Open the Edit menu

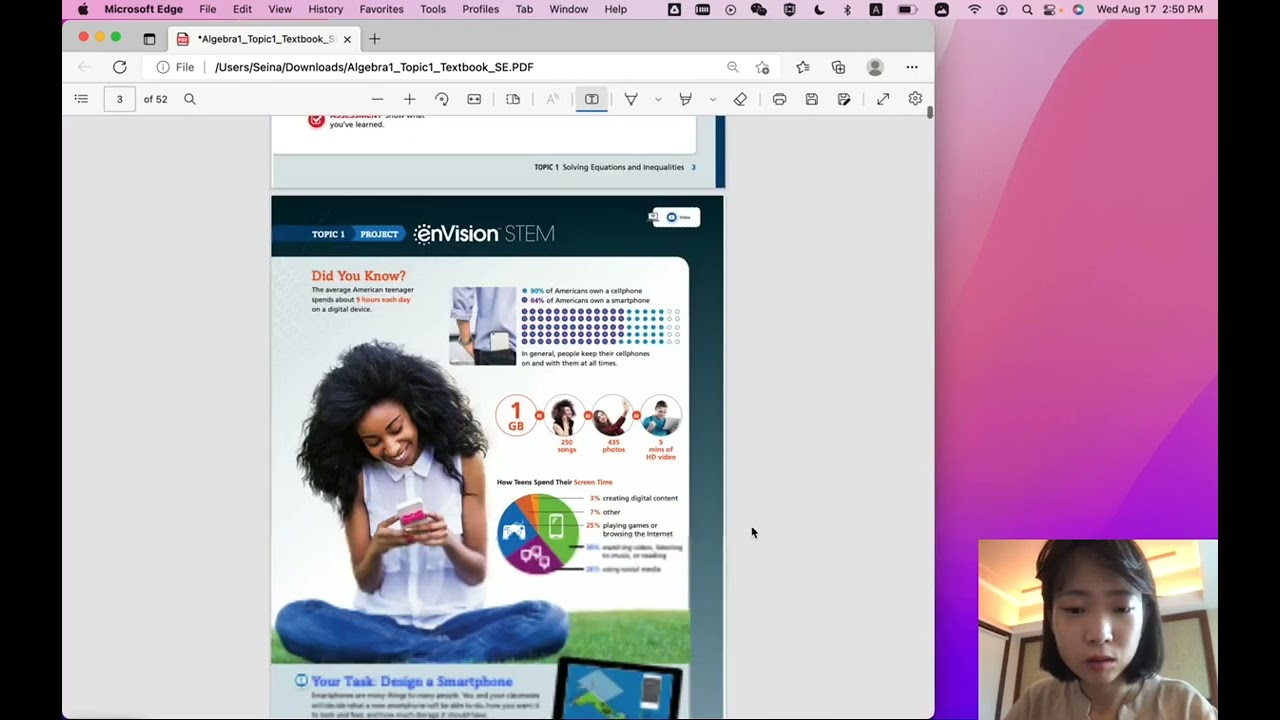(x=242, y=9)
